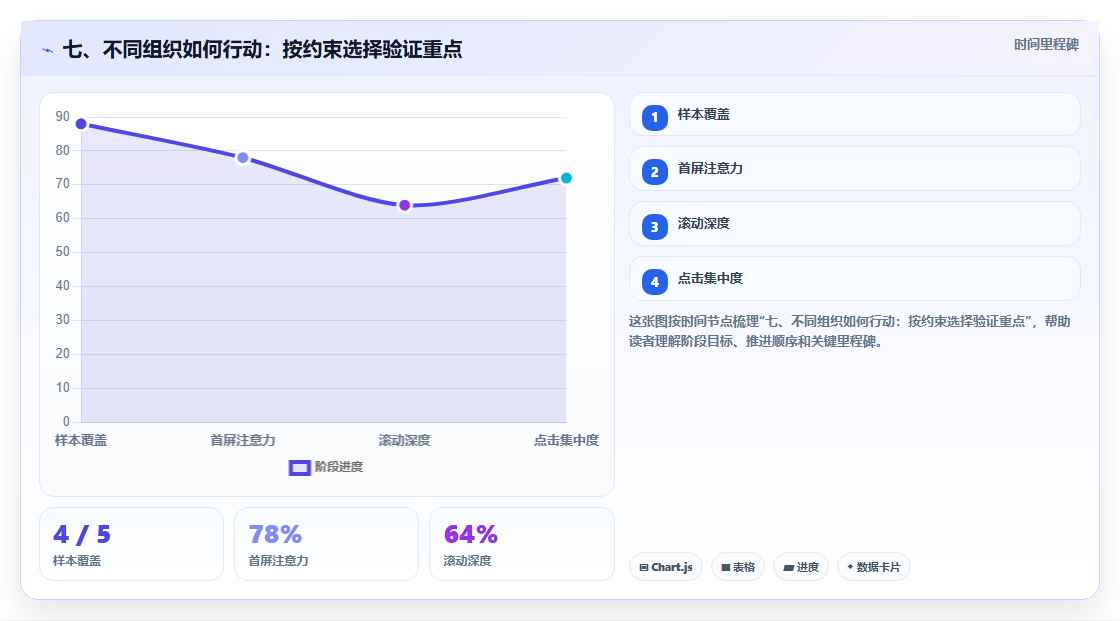Toggle the 阶段进度 legend item
The image size is (1120, 621).
pyautogui.click(x=326, y=467)
